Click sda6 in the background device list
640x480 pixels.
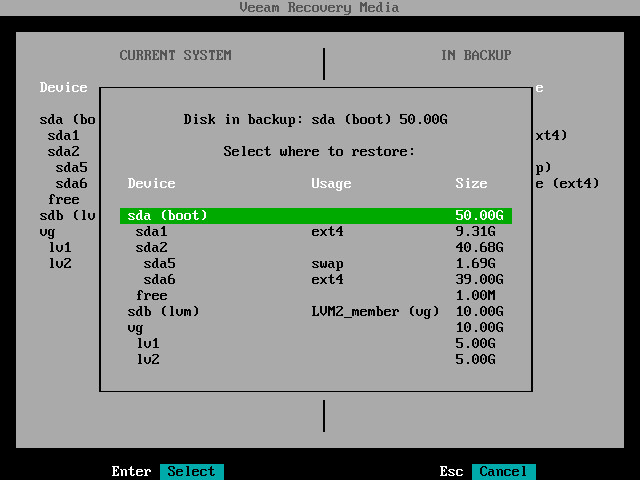(x=71, y=183)
